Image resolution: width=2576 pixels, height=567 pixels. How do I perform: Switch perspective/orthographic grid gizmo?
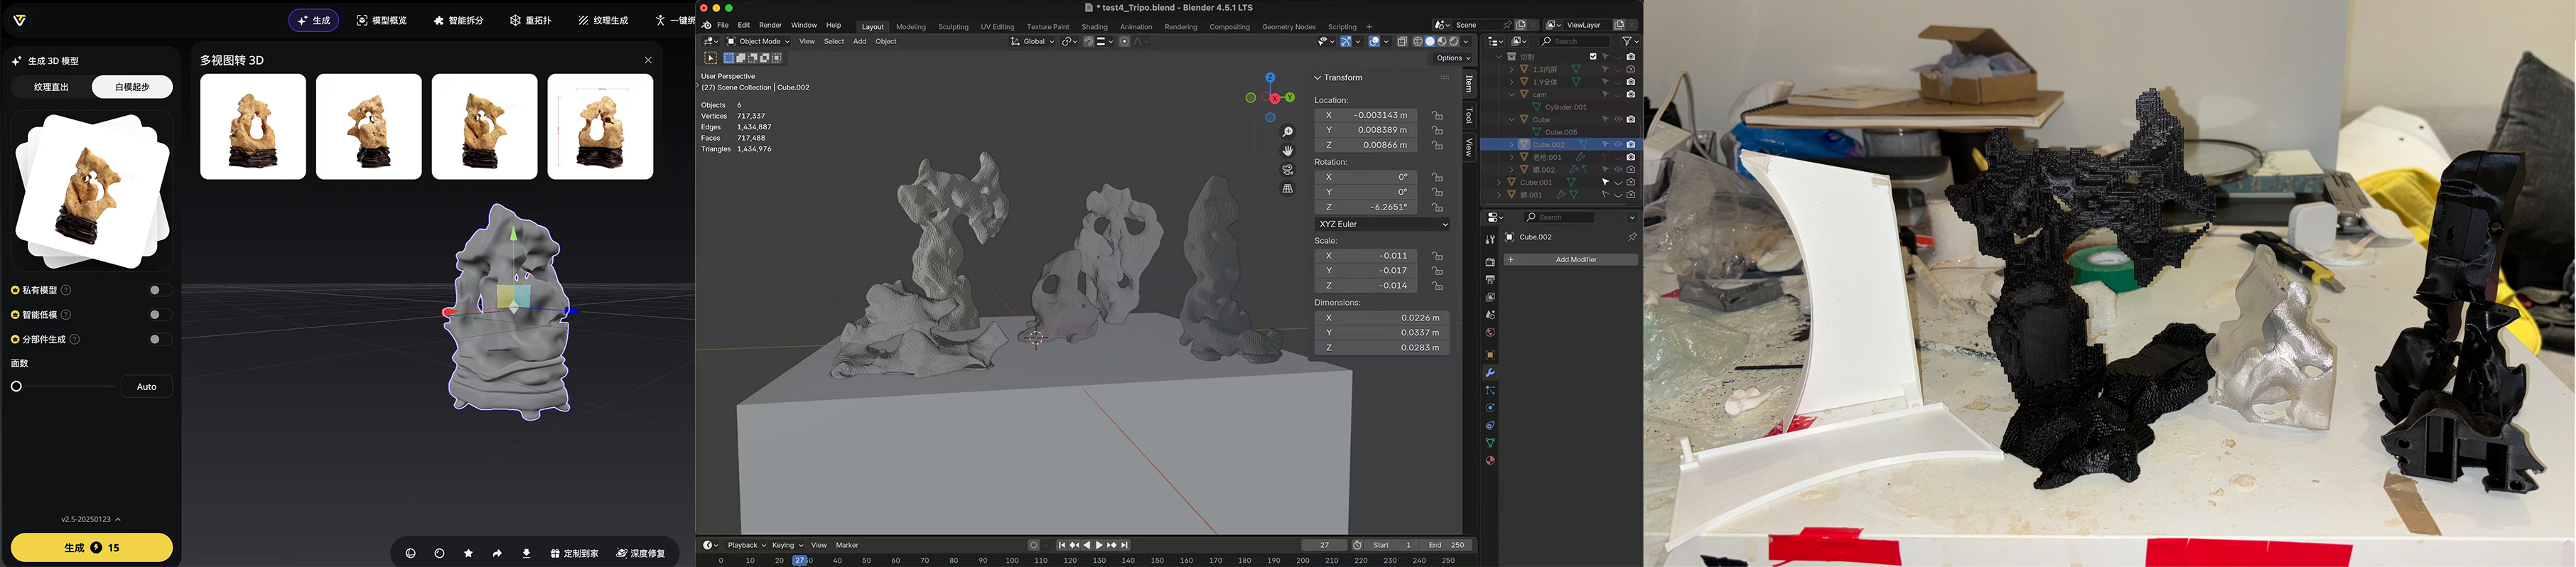(1288, 189)
